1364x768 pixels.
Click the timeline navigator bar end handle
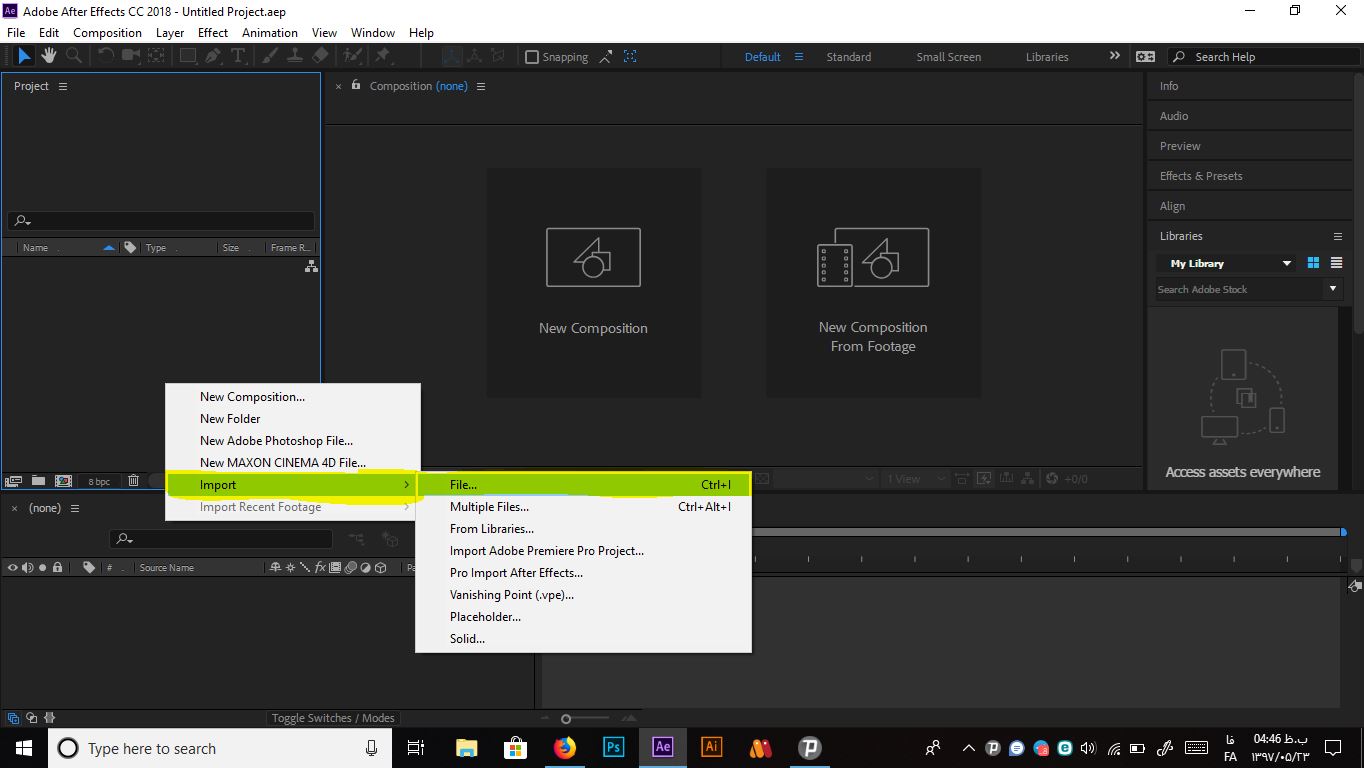click(1344, 532)
